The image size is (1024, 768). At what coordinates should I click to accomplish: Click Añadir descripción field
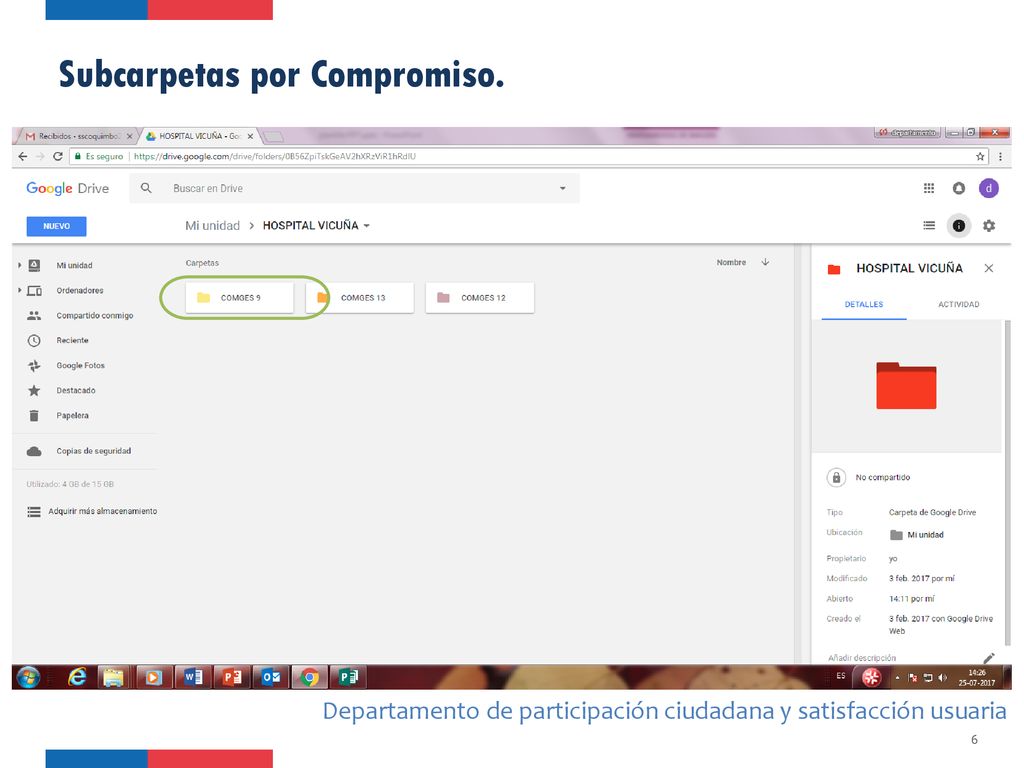coord(862,658)
